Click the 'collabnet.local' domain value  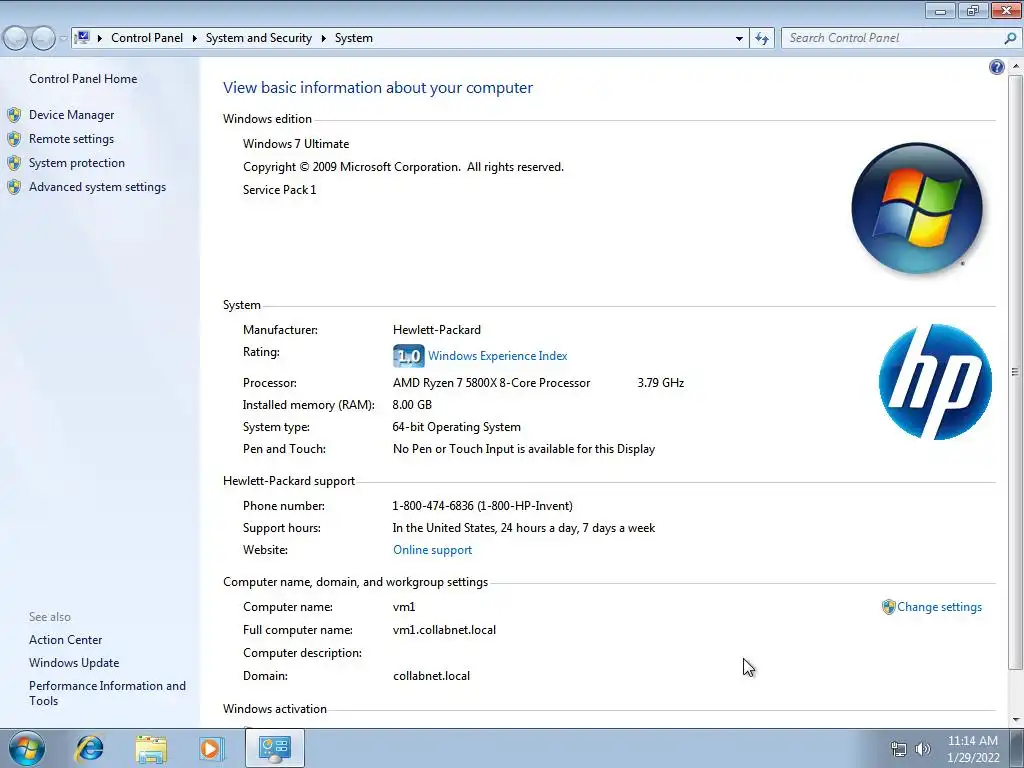pyautogui.click(x=431, y=676)
